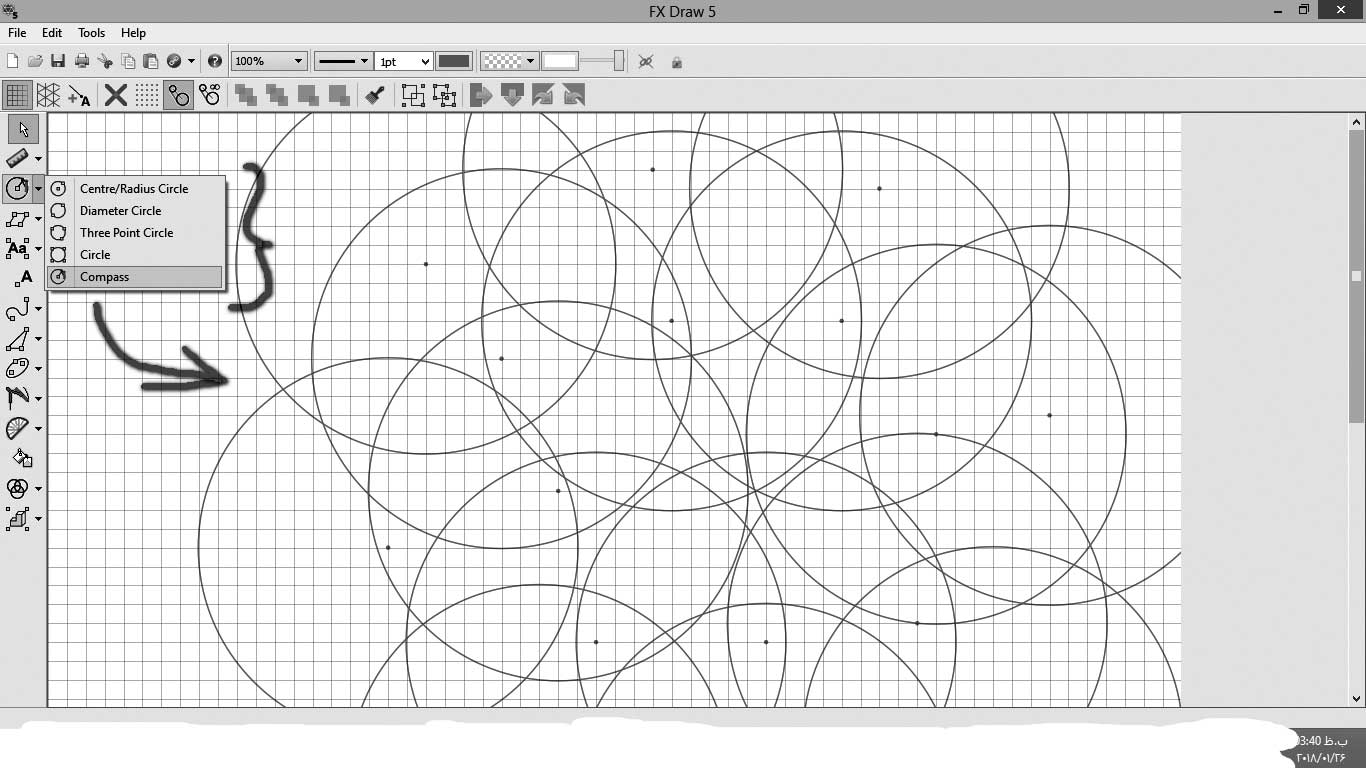
Task: Click the Print icon in the toolbar
Action: [x=82, y=61]
